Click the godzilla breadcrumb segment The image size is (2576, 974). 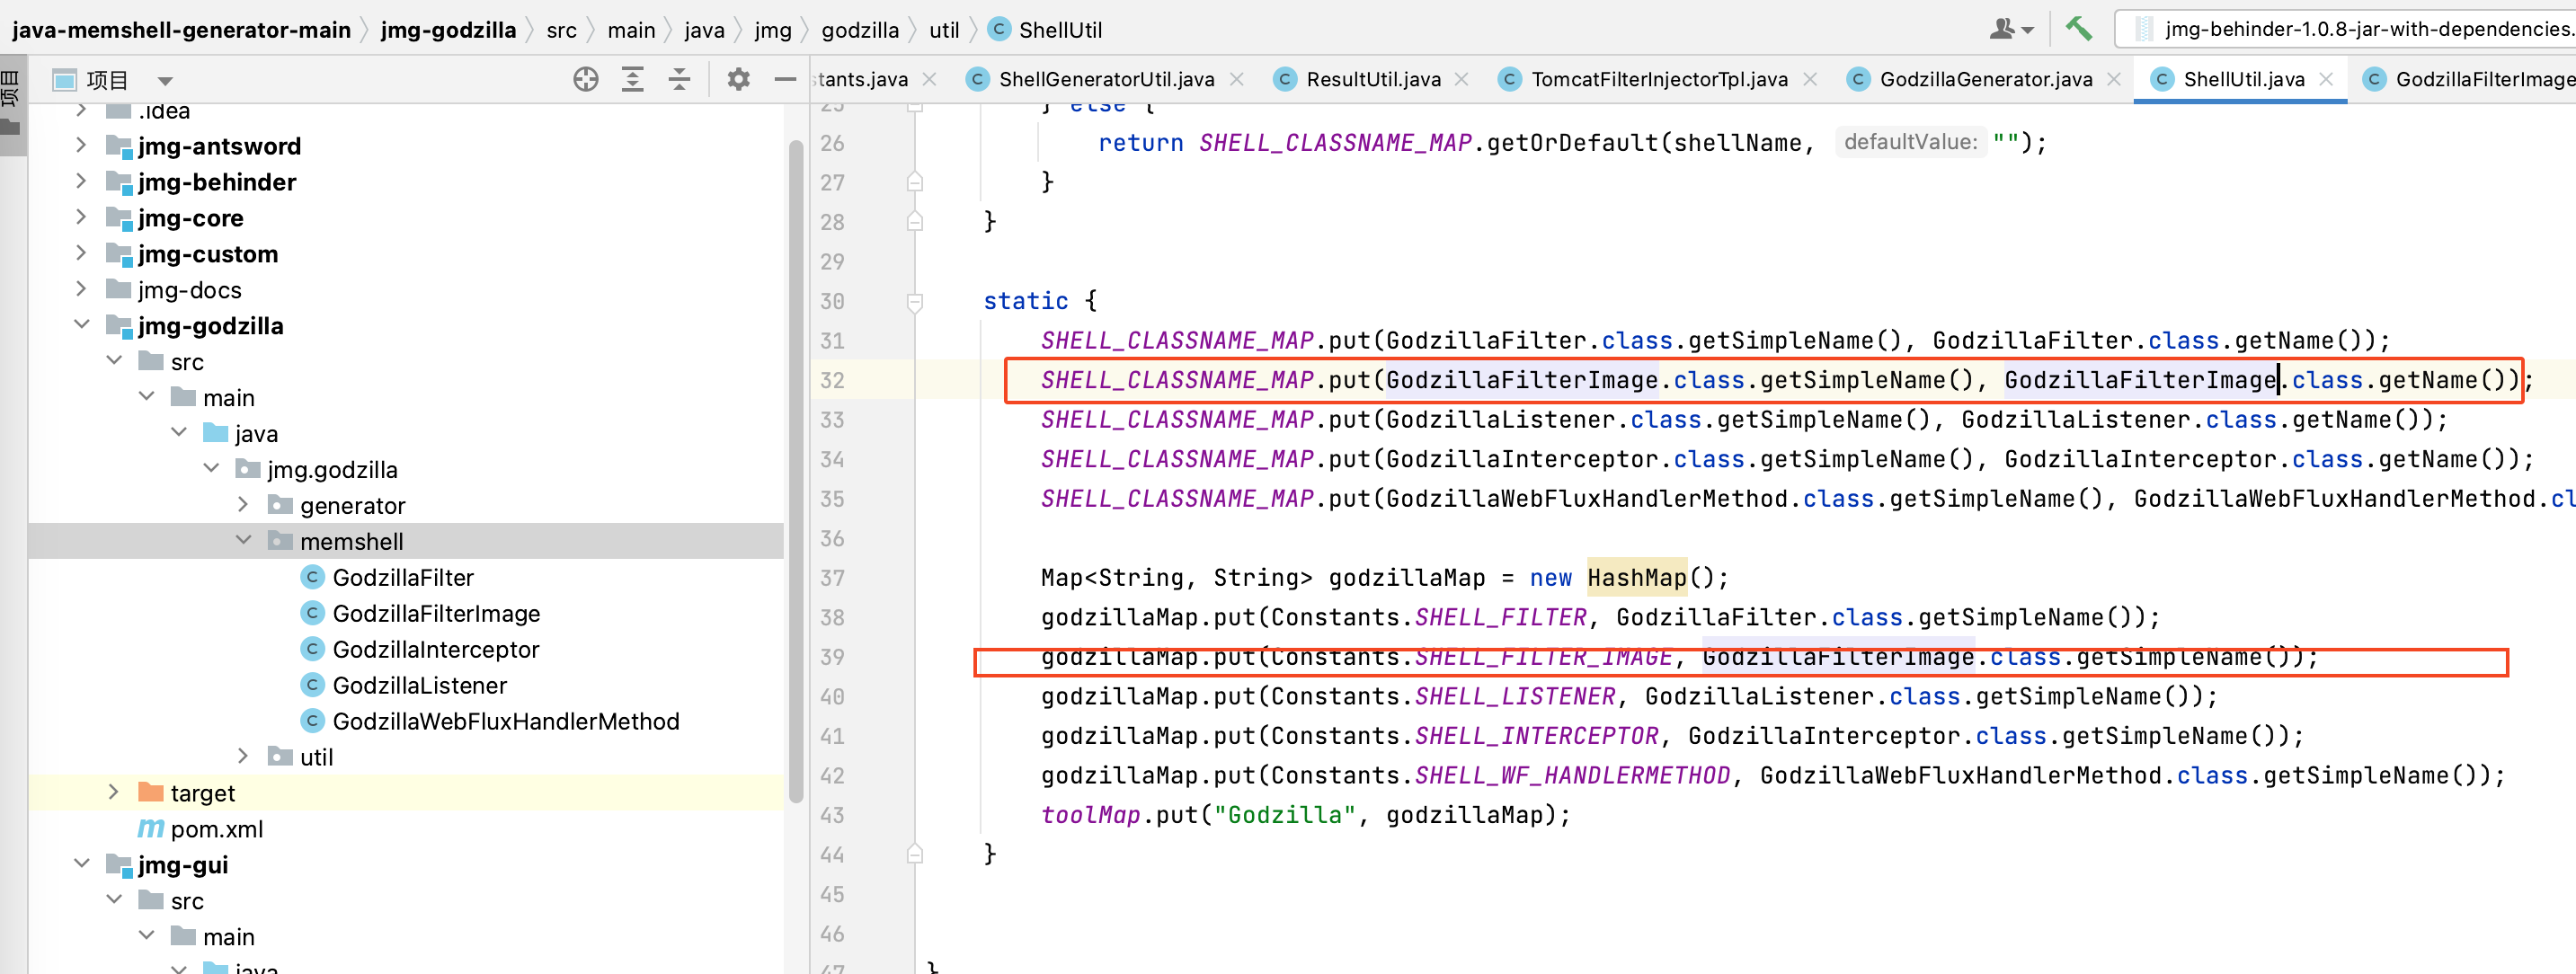[860, 30]
